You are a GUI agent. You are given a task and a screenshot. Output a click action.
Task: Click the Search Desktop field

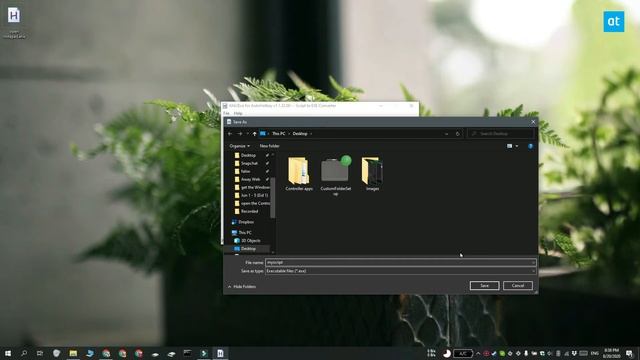tap(501, 133)
